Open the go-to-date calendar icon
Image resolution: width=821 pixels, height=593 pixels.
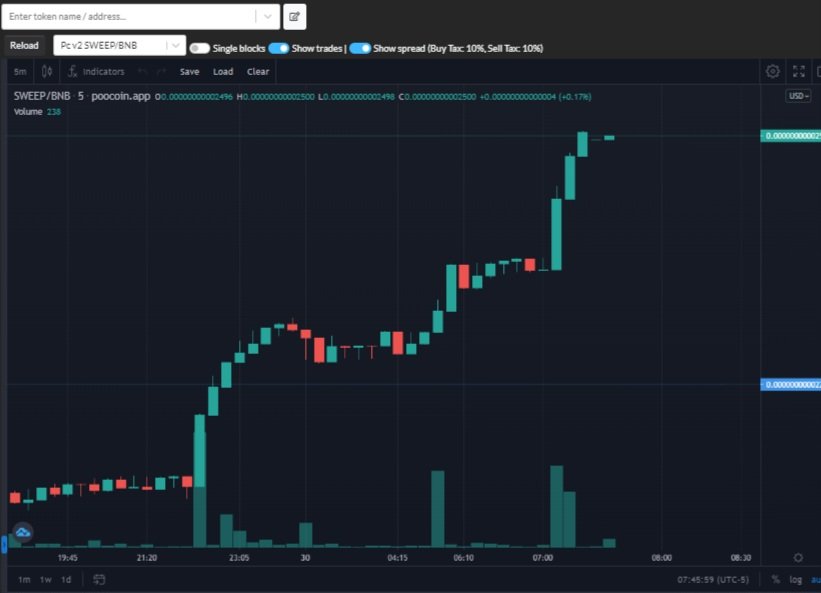tap(99, 579)
